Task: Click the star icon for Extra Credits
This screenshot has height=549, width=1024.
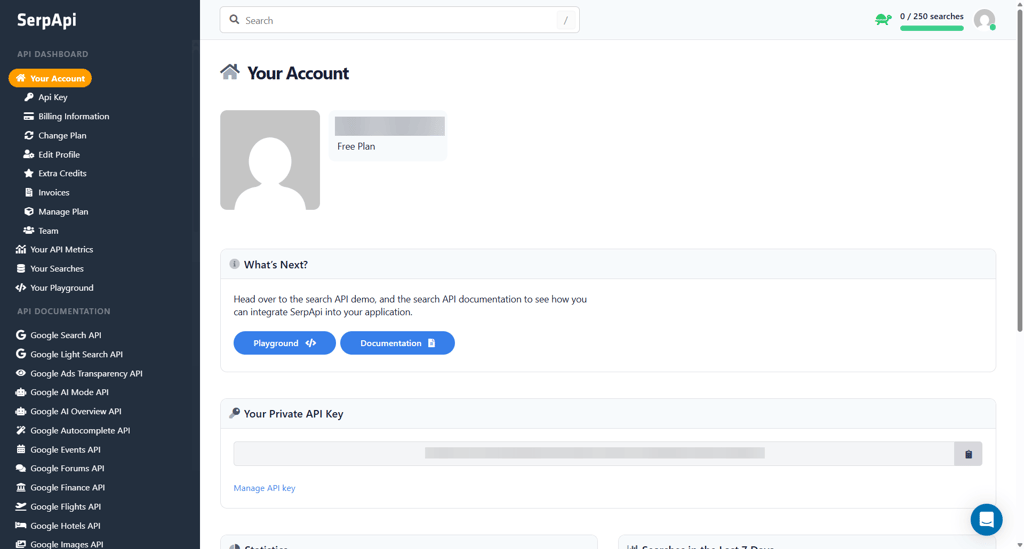Action: tap(29, 174)
